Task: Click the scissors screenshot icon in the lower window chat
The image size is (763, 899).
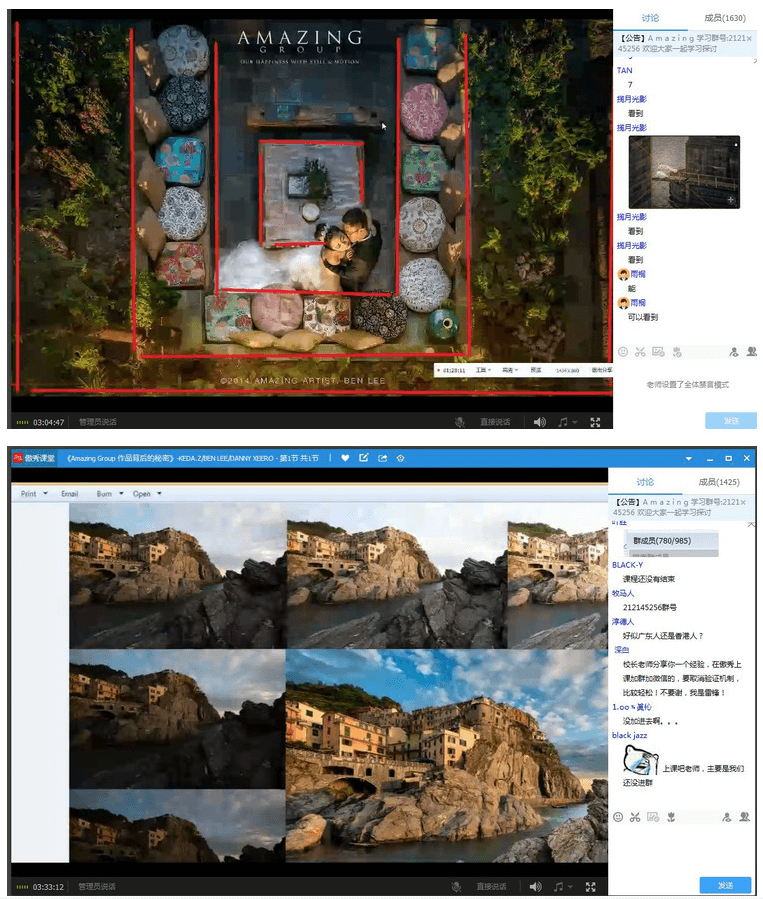Action: tap(635, 817)
